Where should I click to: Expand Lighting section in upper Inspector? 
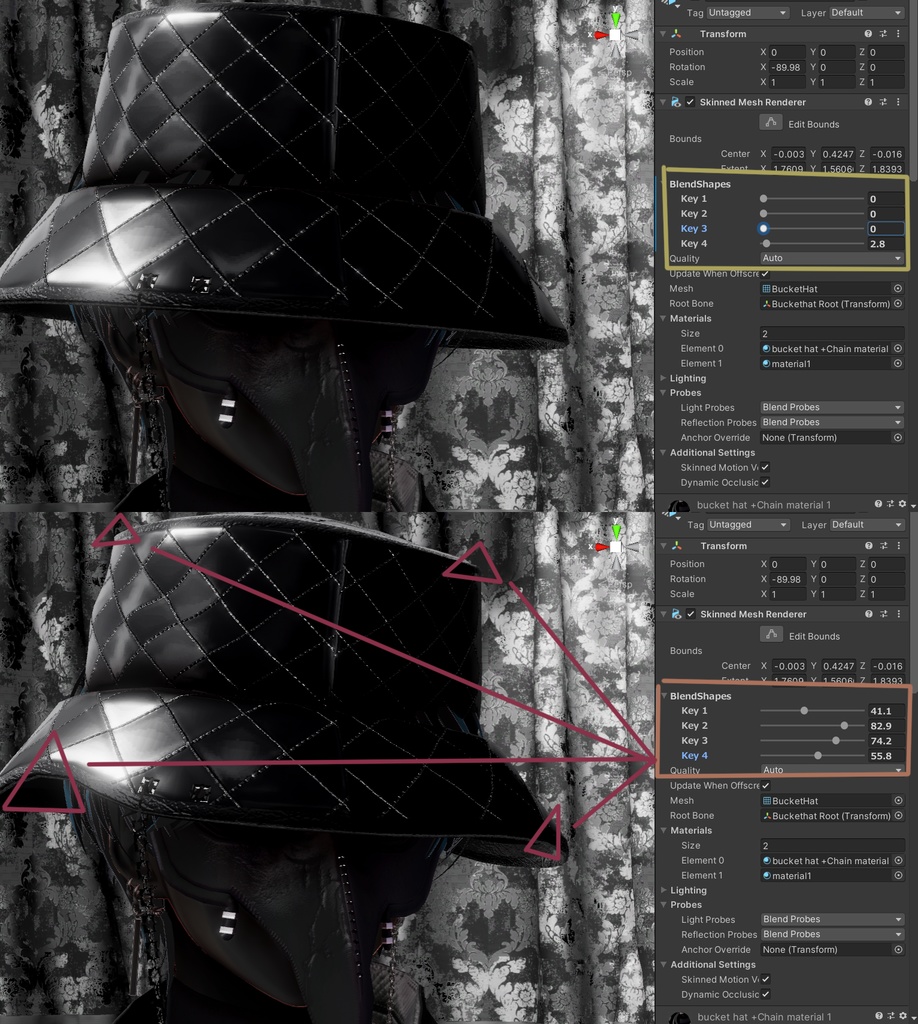pos(663,378)
